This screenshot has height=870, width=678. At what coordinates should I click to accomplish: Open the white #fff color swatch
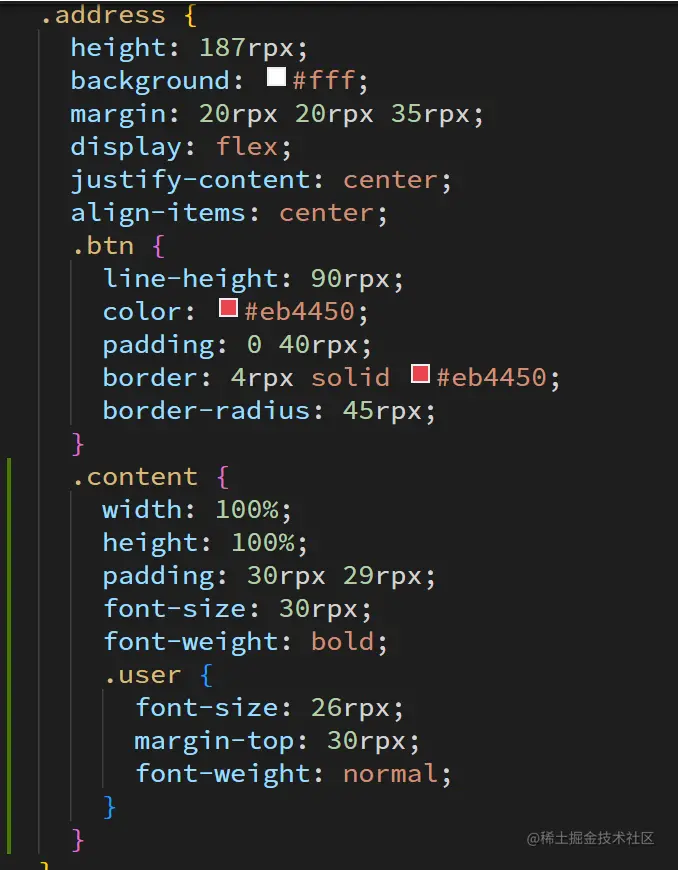point(276,77)
